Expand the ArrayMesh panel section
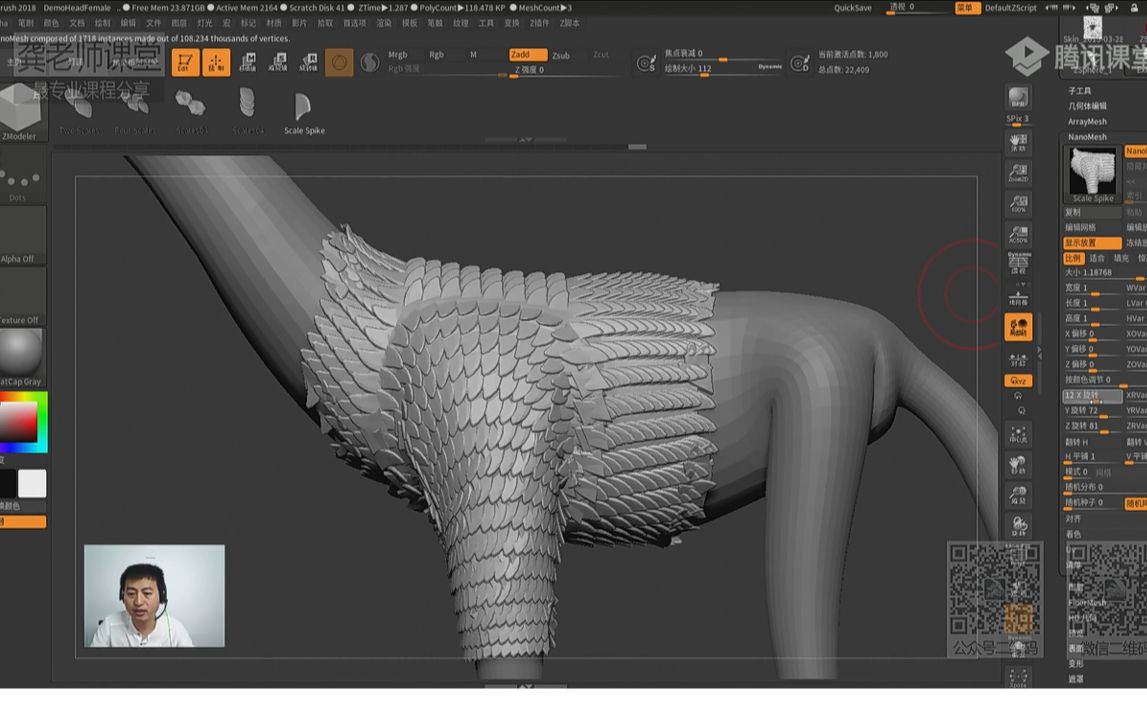The image size is (1147, 717). tap(1088, 122)
